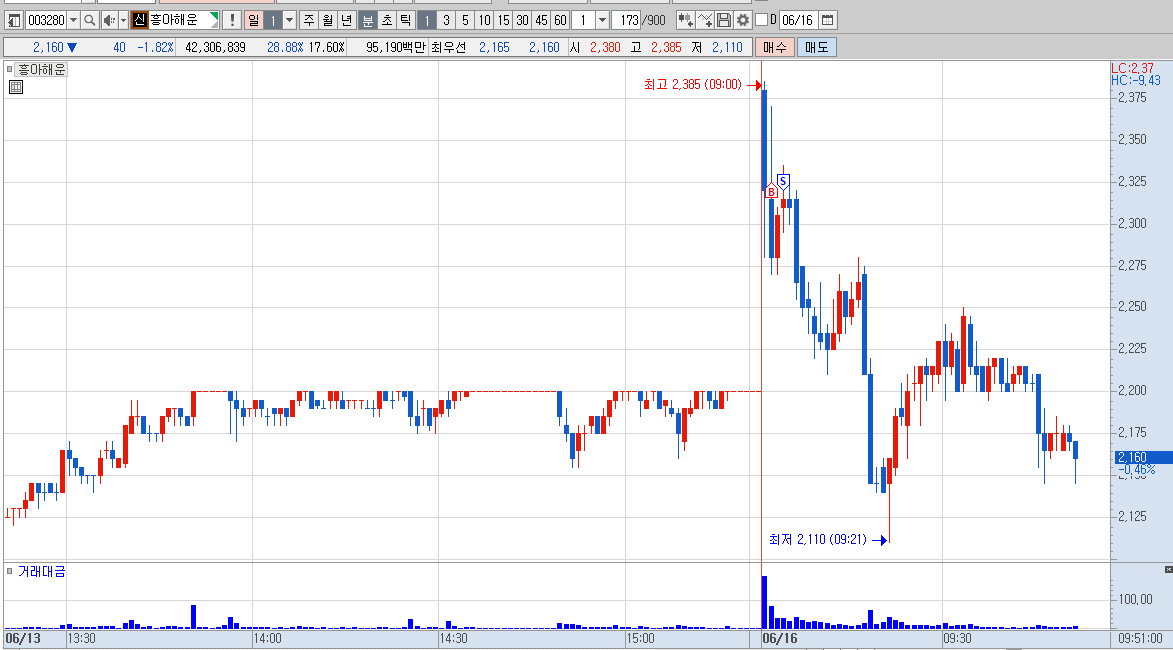Click the 06/13 date label on time axis
1173x650 pixels.
click(23, 638)
